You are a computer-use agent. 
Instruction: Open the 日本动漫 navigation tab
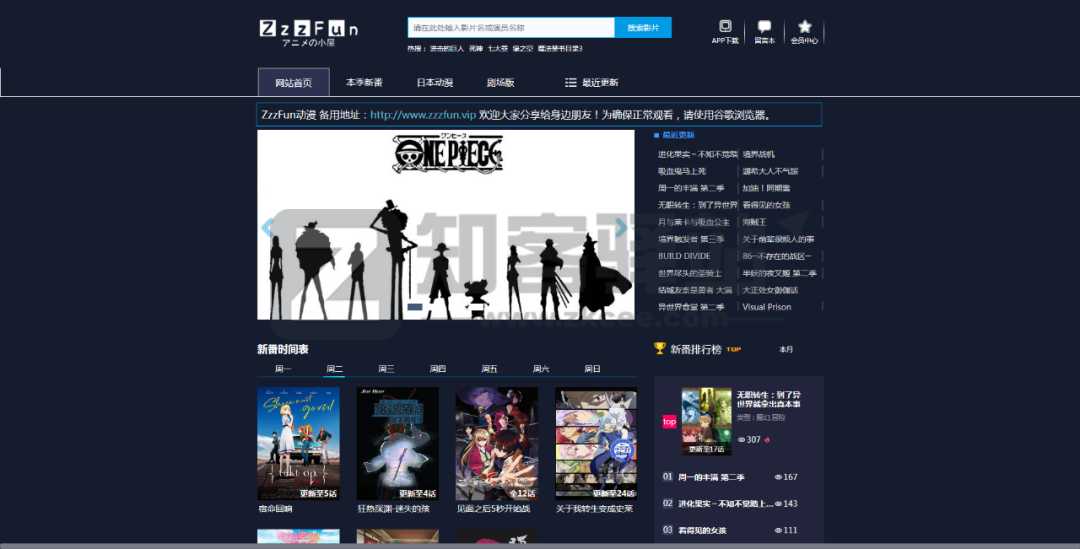tap(435, 83)
